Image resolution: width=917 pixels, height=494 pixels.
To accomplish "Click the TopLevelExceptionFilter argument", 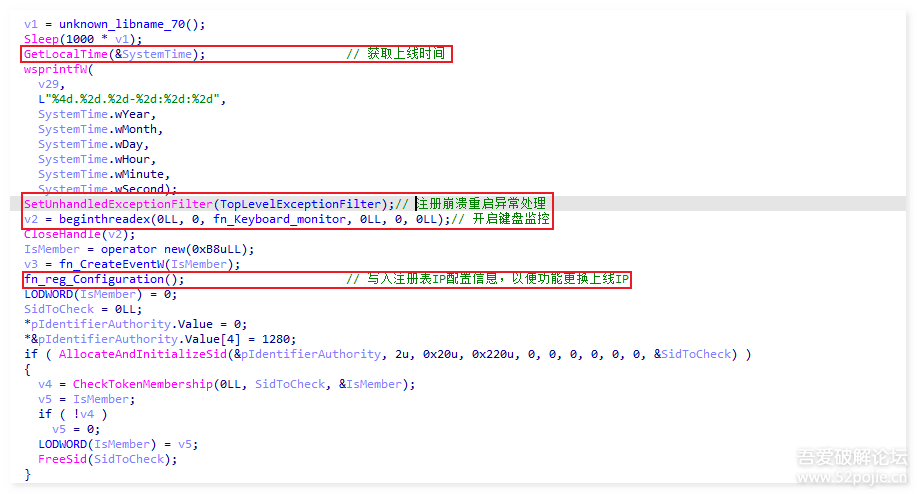I will (300, 204).
